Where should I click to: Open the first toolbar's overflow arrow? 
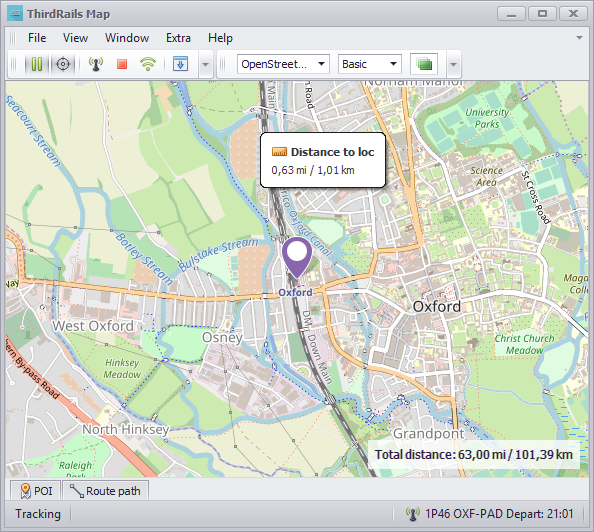pyautogui.click(x=205, y=64)
